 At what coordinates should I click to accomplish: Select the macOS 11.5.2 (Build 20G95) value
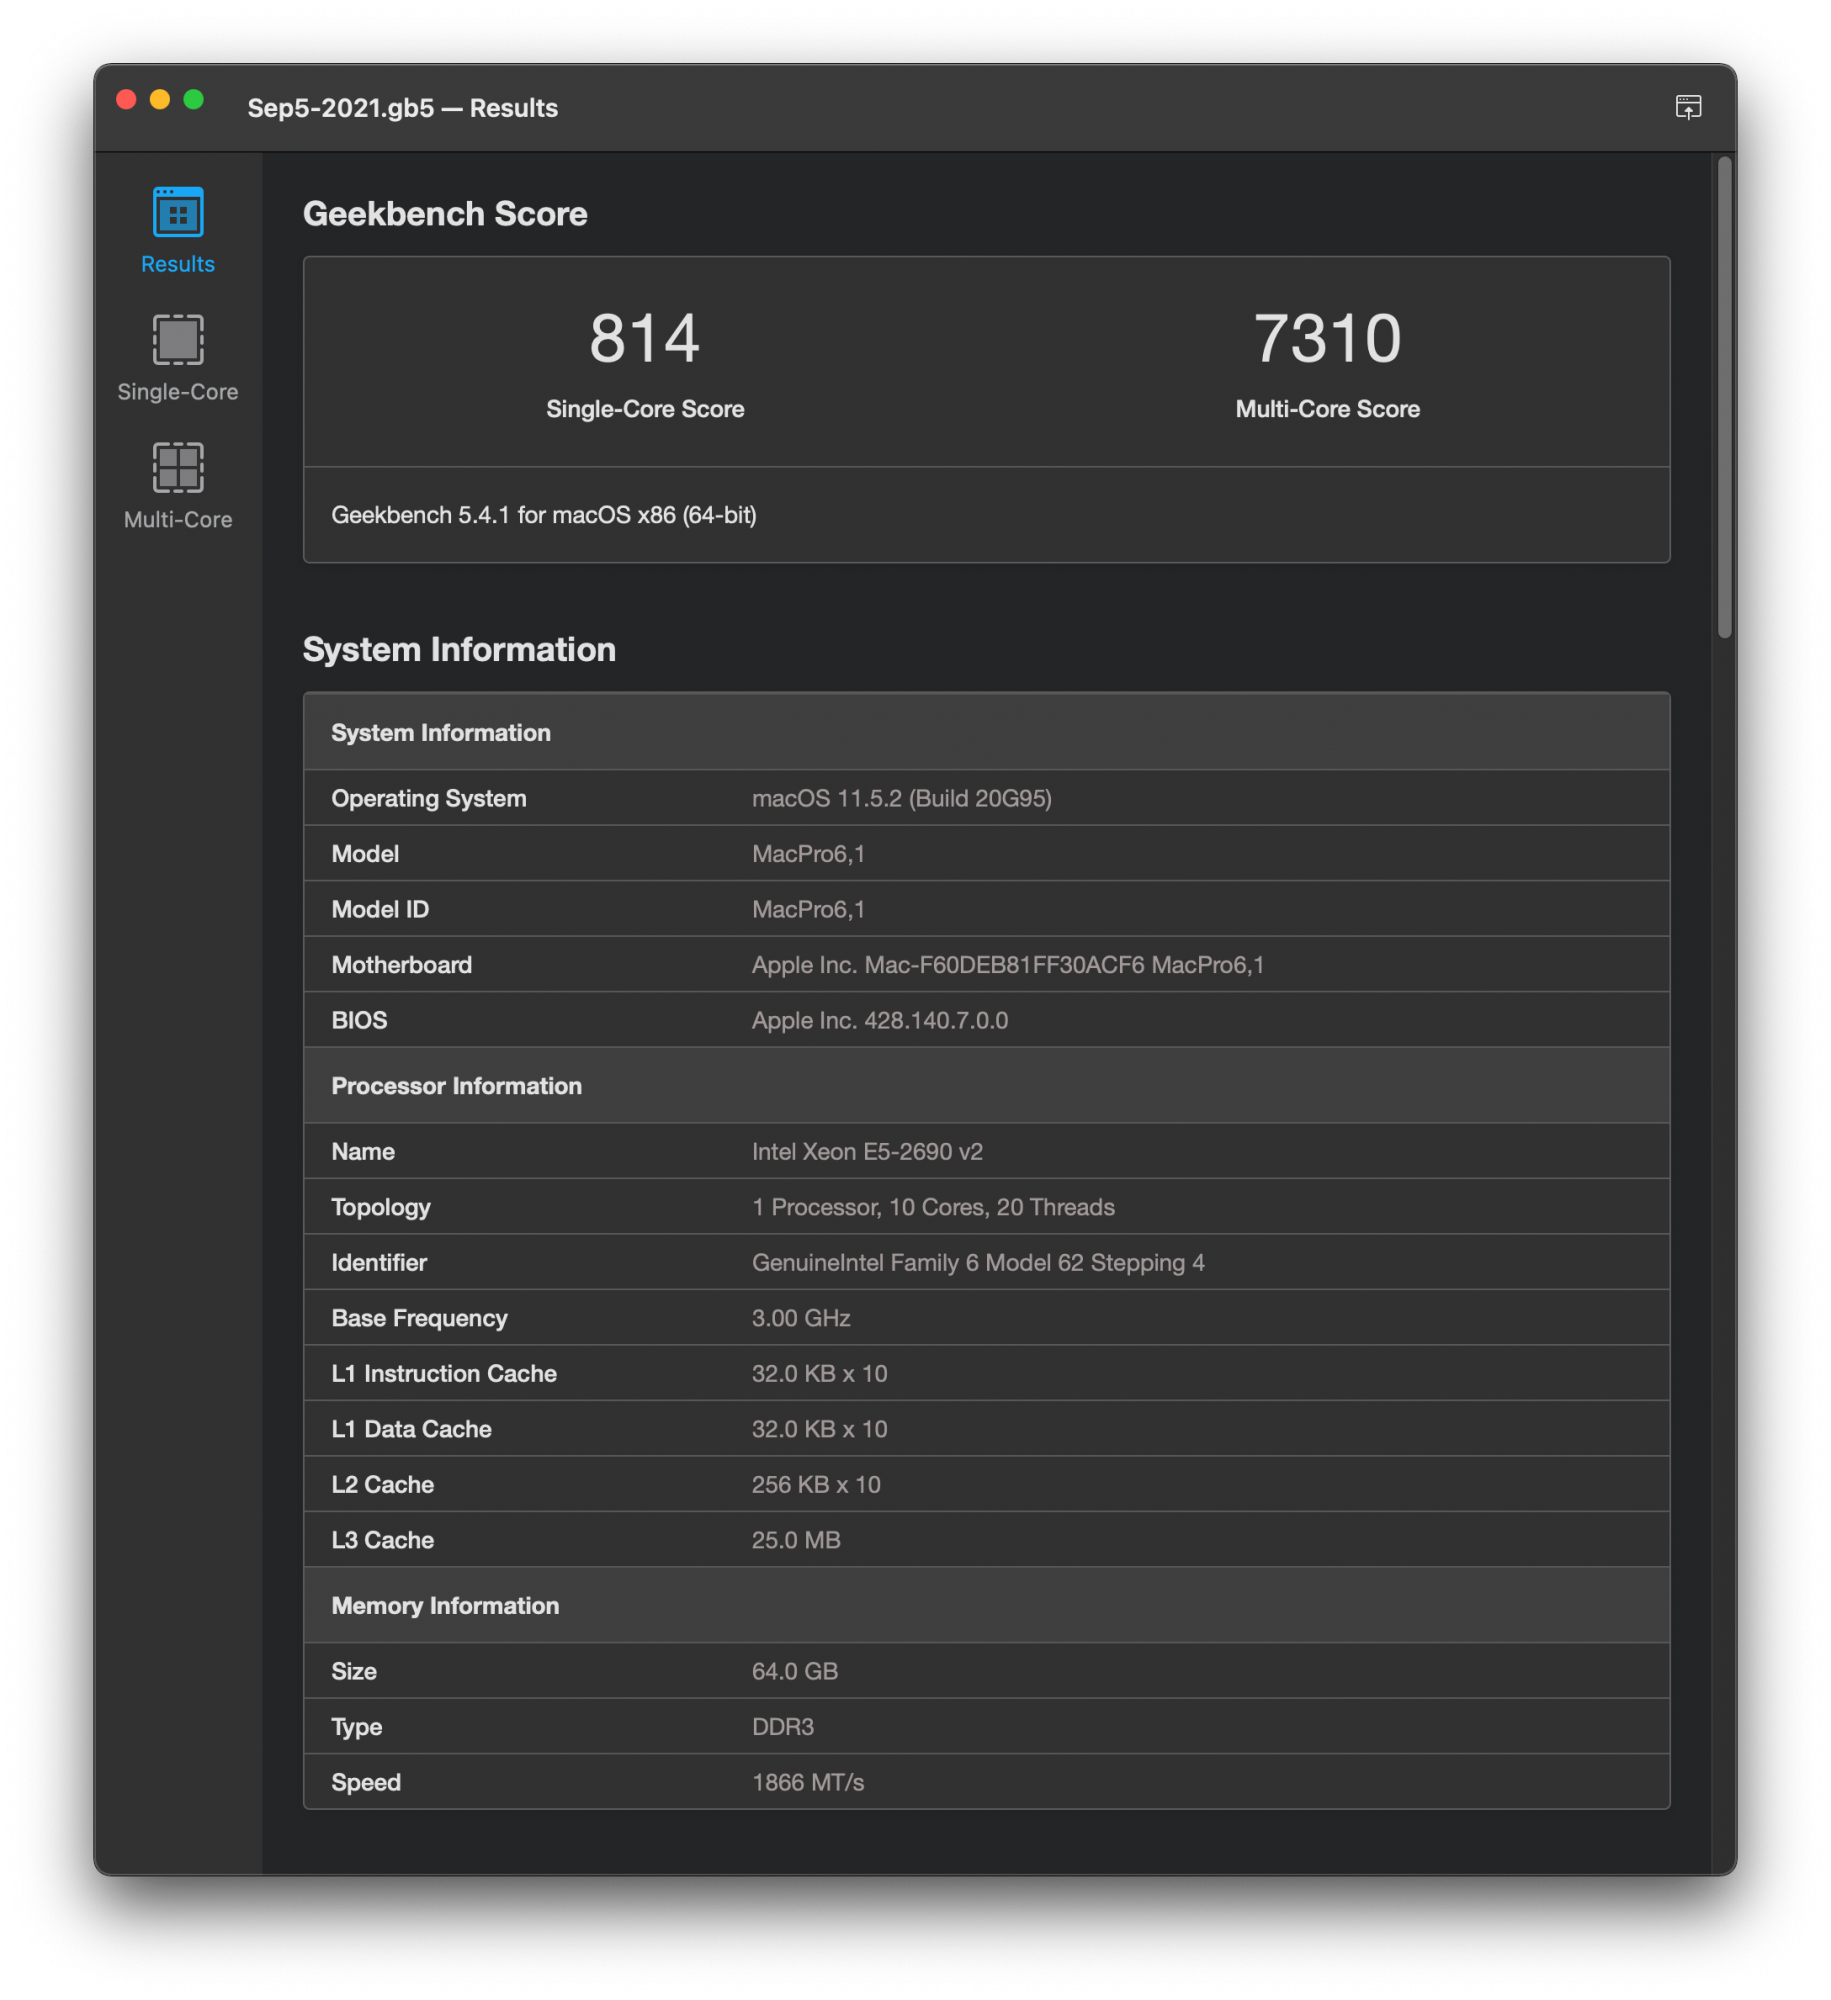coord(902,799)
